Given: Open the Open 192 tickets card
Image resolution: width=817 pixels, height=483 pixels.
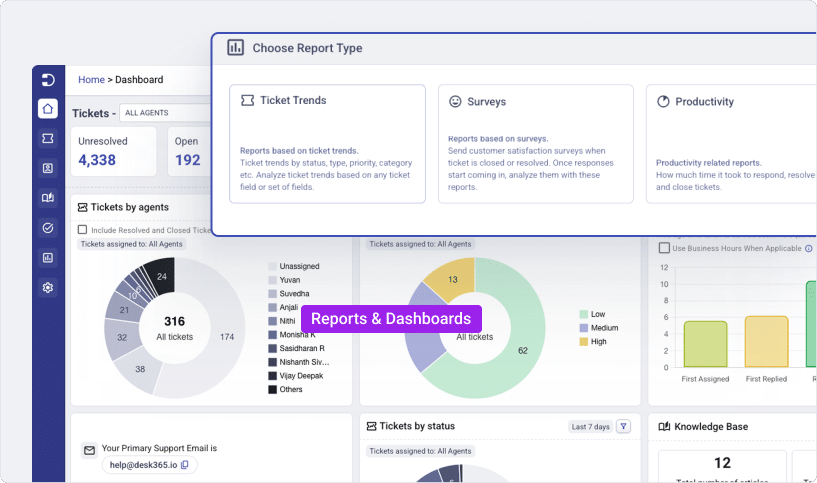Looking at the screenshot, I should point(190,152).
